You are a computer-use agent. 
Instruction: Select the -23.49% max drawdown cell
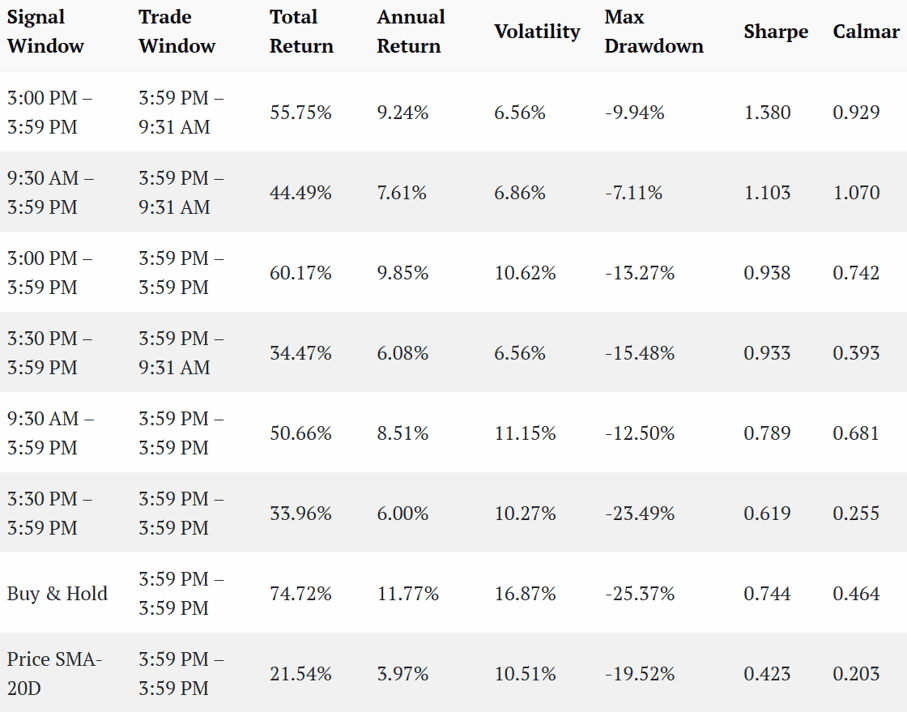click(x=640, y=513)
